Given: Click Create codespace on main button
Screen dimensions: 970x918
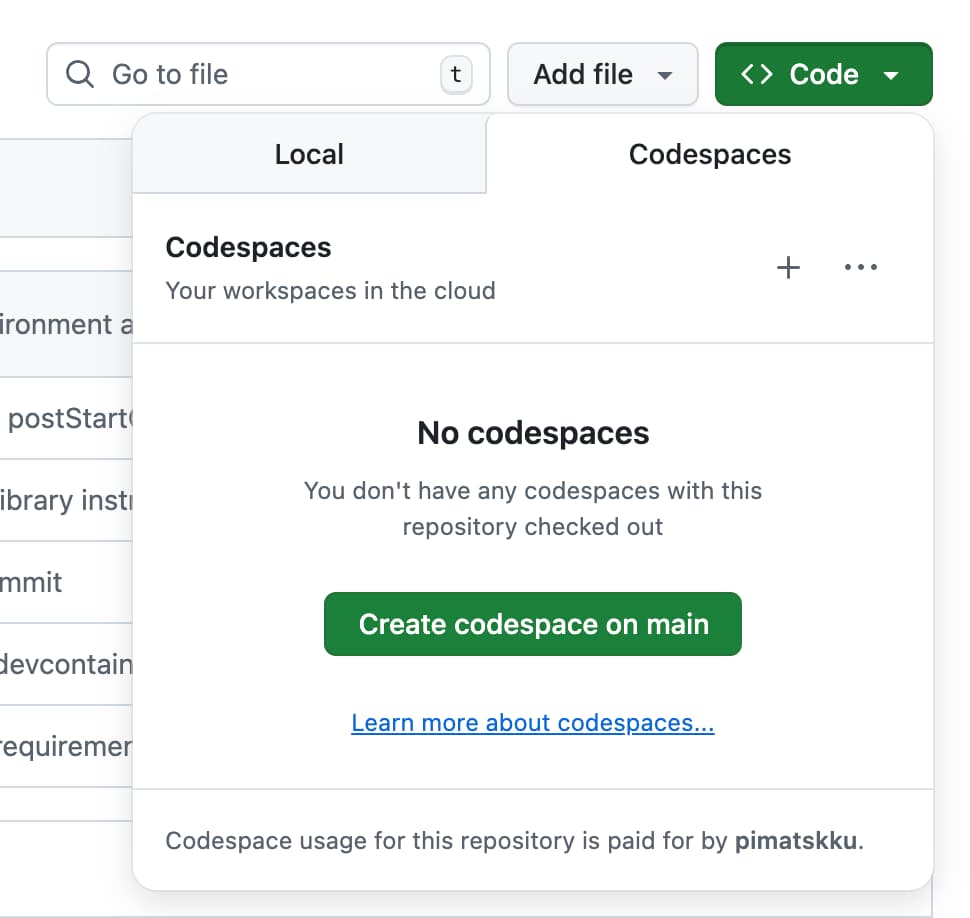Looking at the screenshot, I should coord(533,624).
